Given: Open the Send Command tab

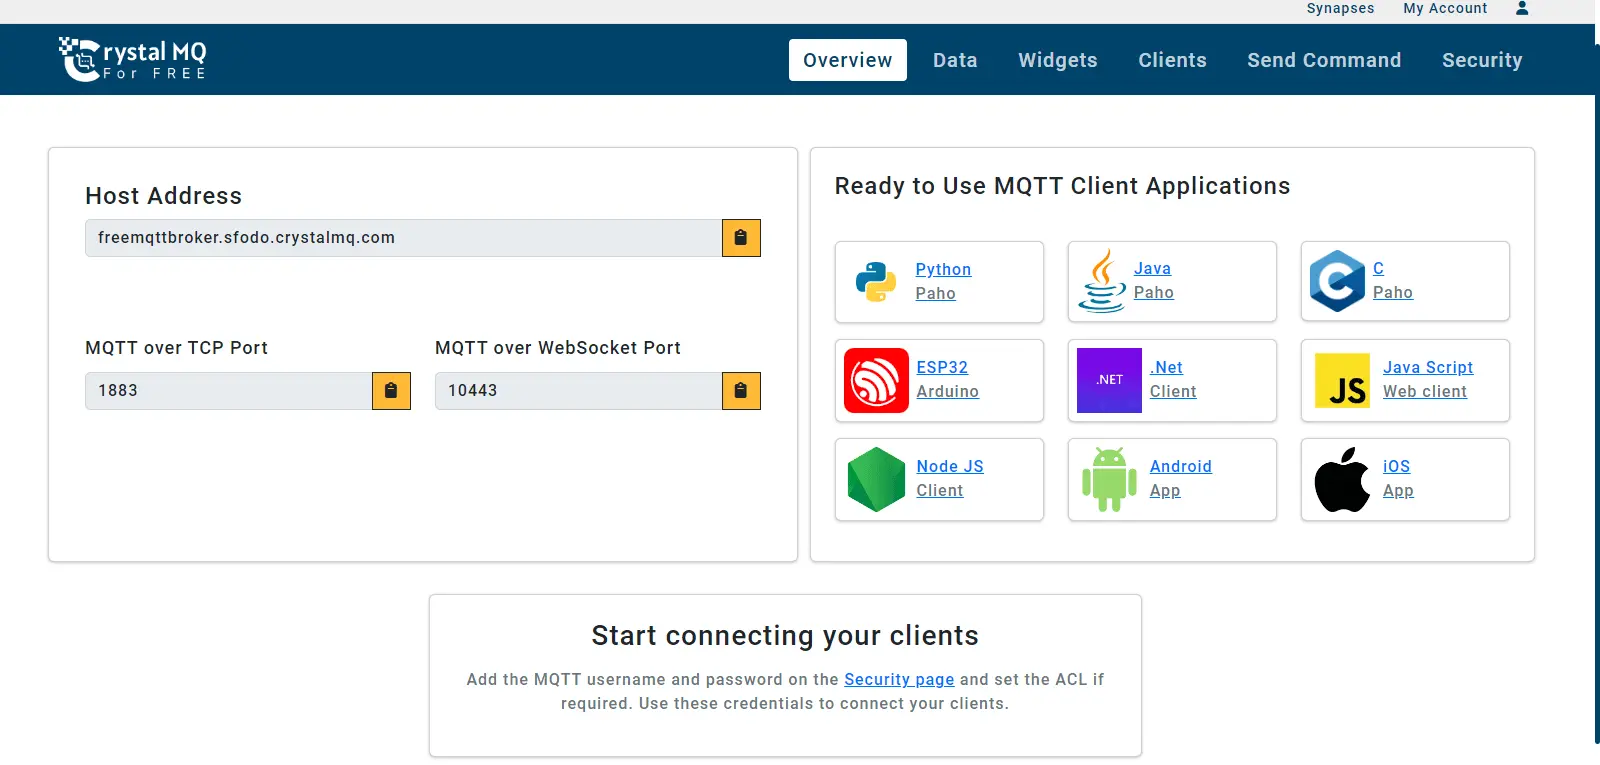Looking at the screenshot, I should point(1324,60).
